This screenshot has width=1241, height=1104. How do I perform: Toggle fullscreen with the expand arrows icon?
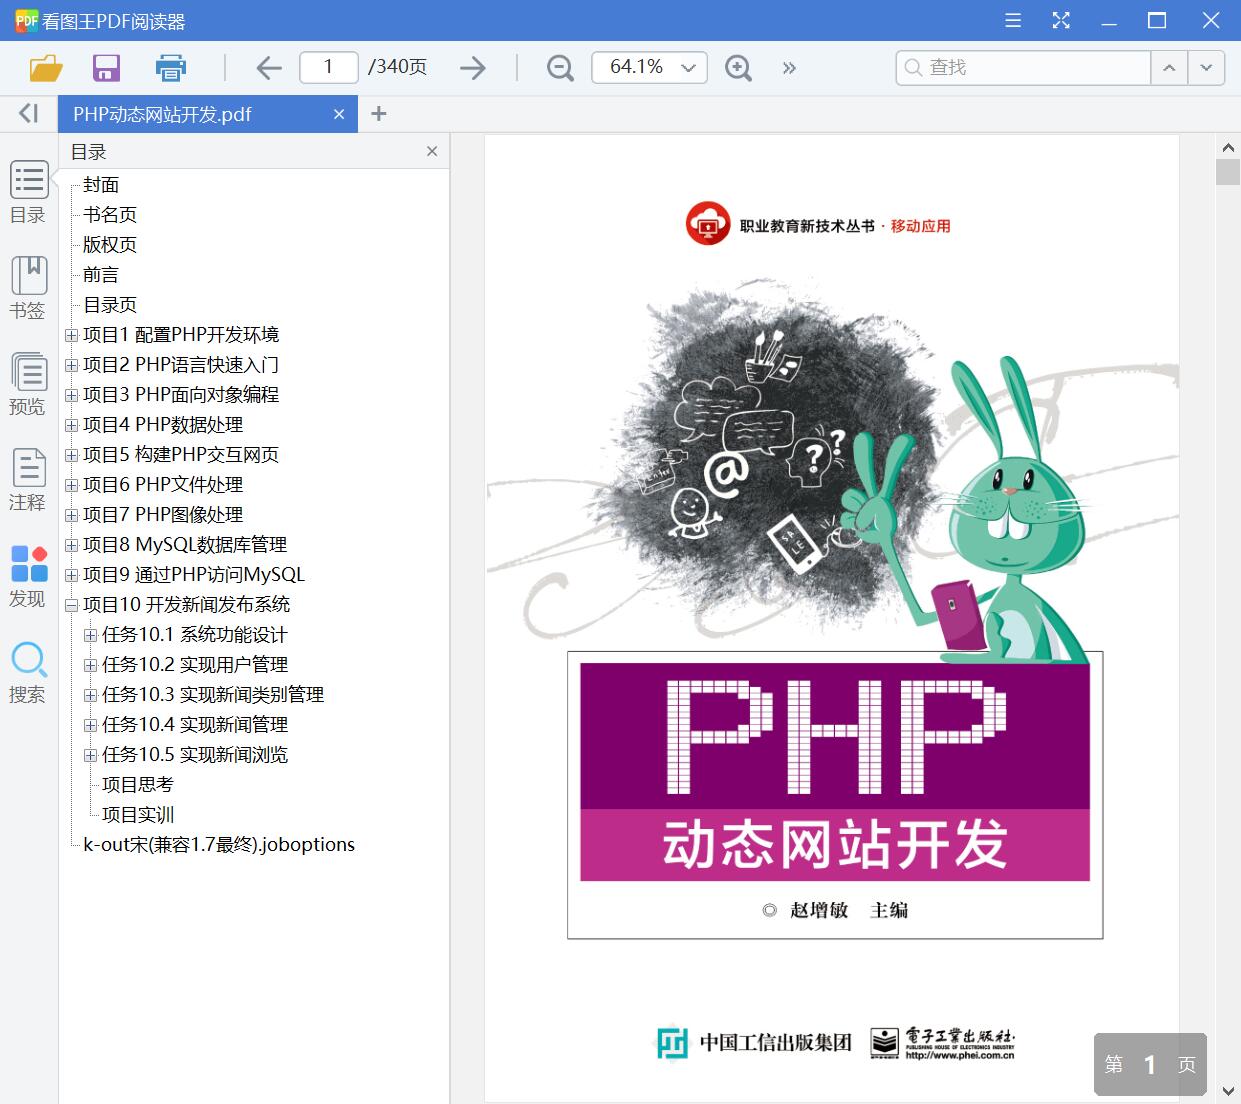1061,20
